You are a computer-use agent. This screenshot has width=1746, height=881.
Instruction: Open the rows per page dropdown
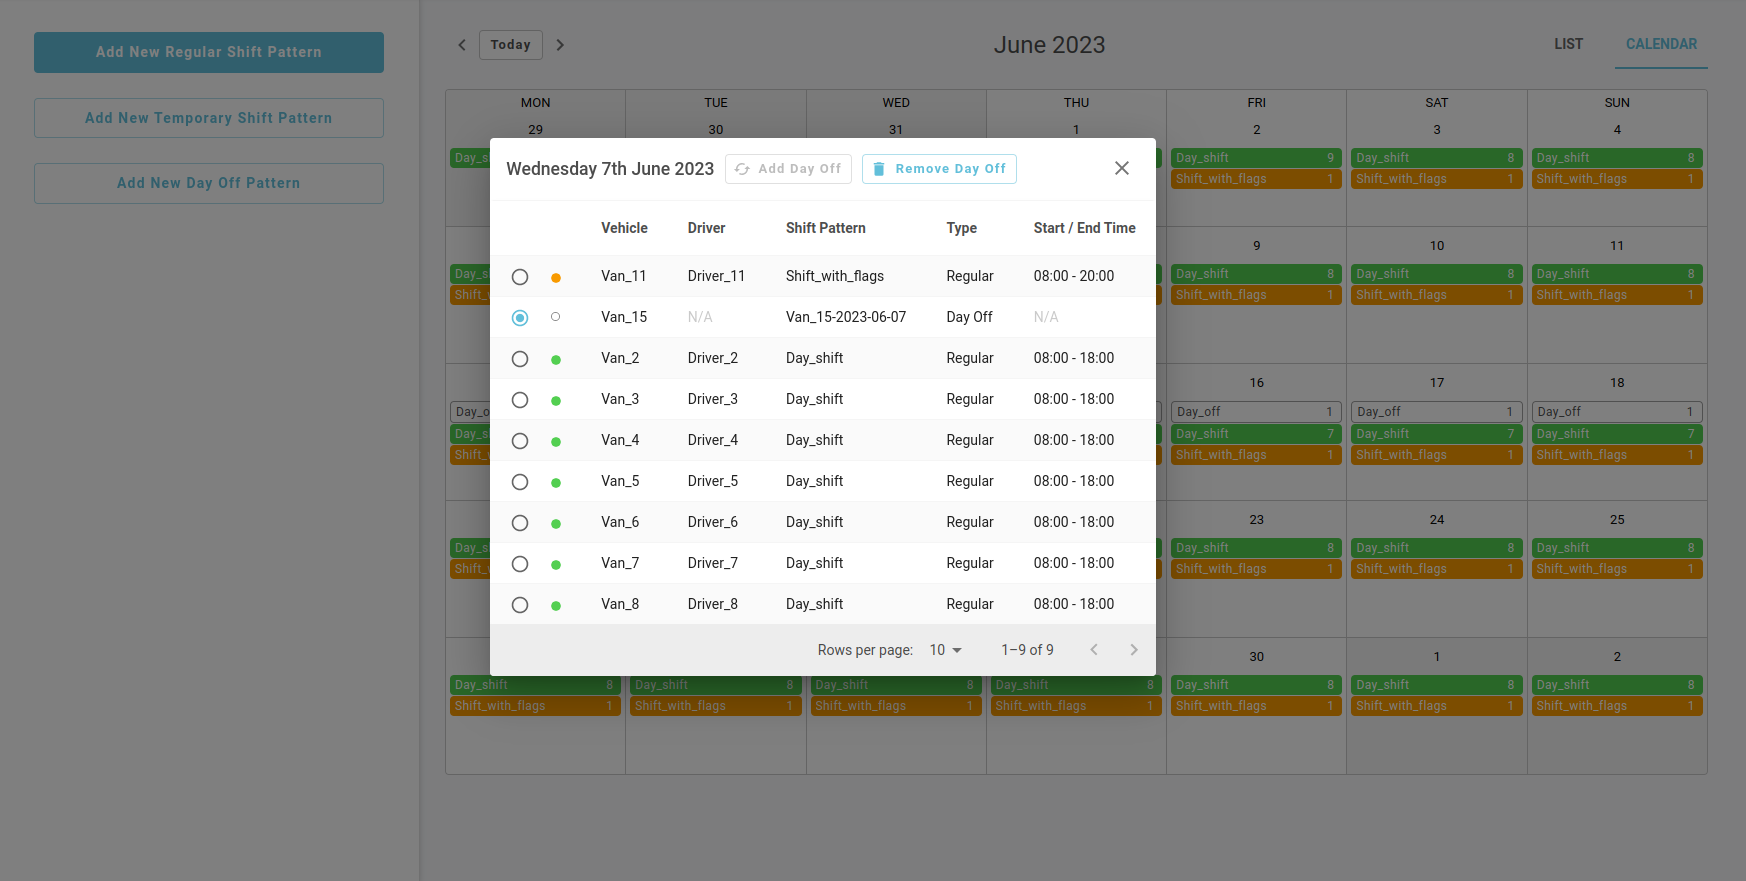(x=945, y=650)
